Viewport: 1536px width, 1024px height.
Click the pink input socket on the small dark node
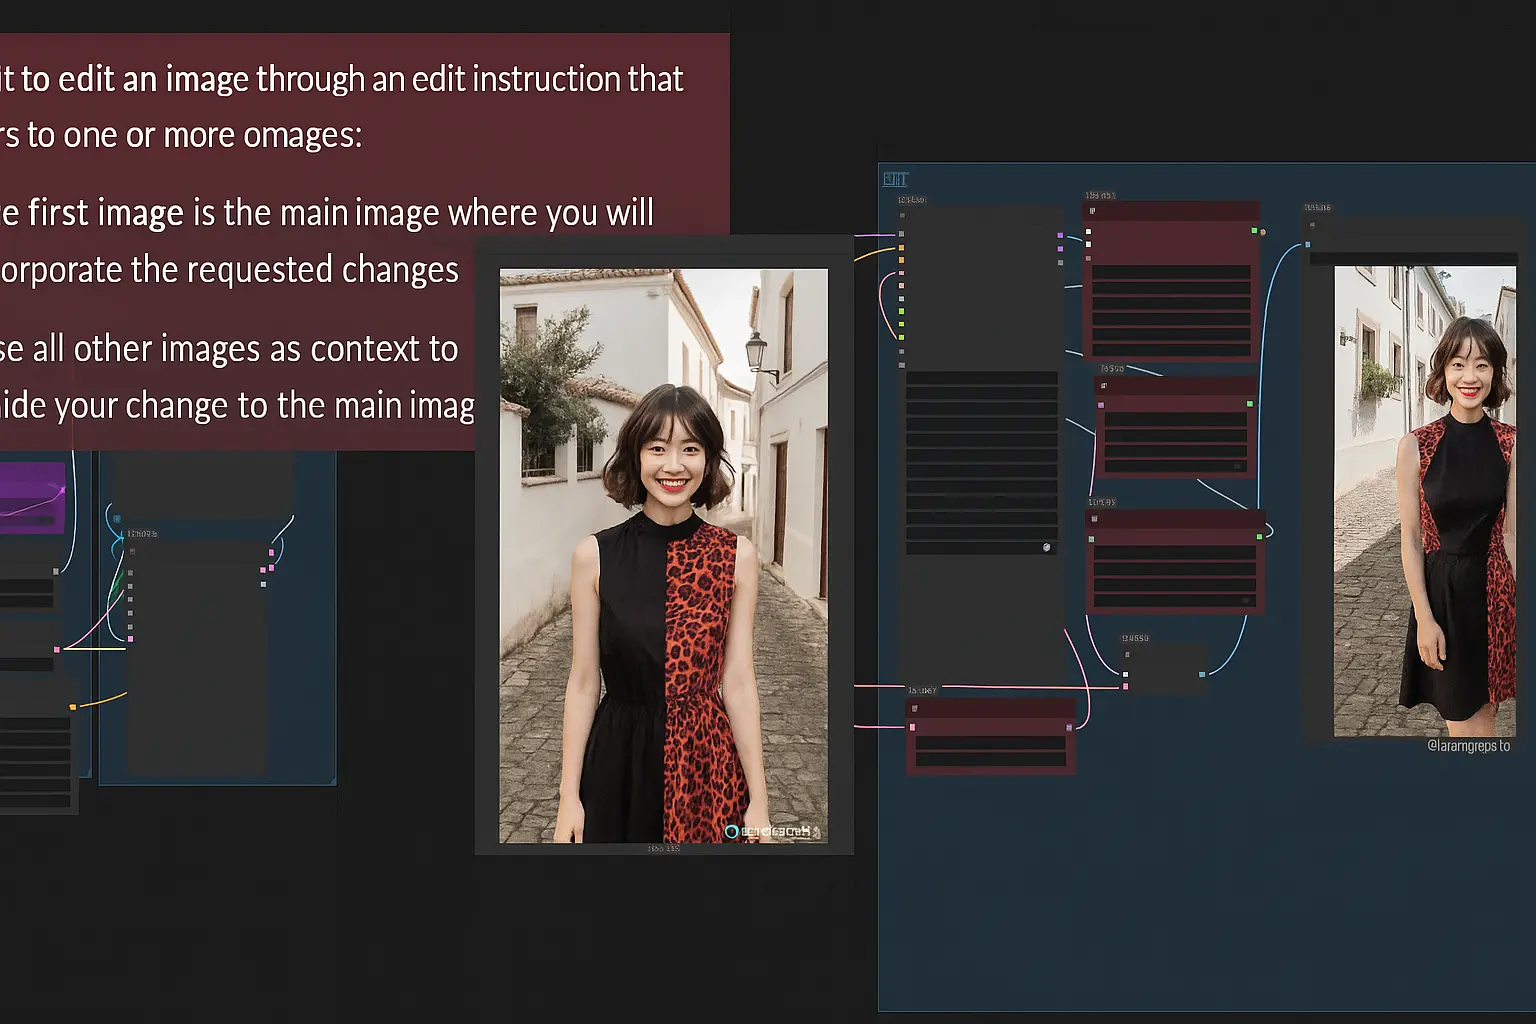tap(1125, 687)
